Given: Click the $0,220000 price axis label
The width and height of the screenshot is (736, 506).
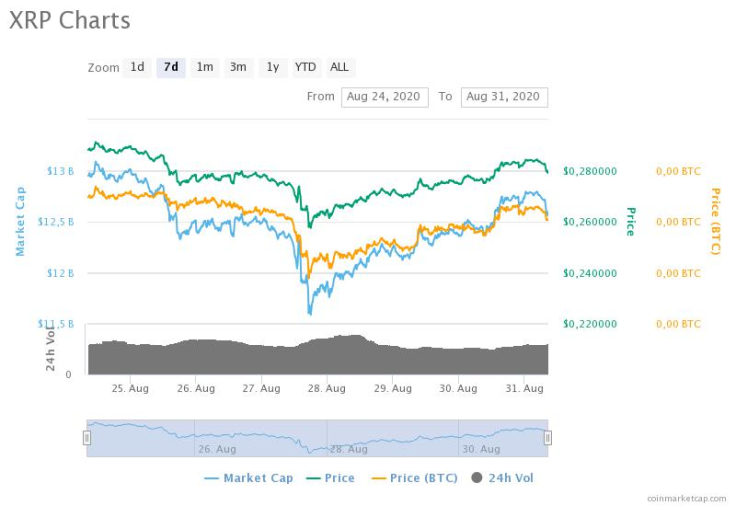Looking at the screenshot, I should [x=590, y=324].
